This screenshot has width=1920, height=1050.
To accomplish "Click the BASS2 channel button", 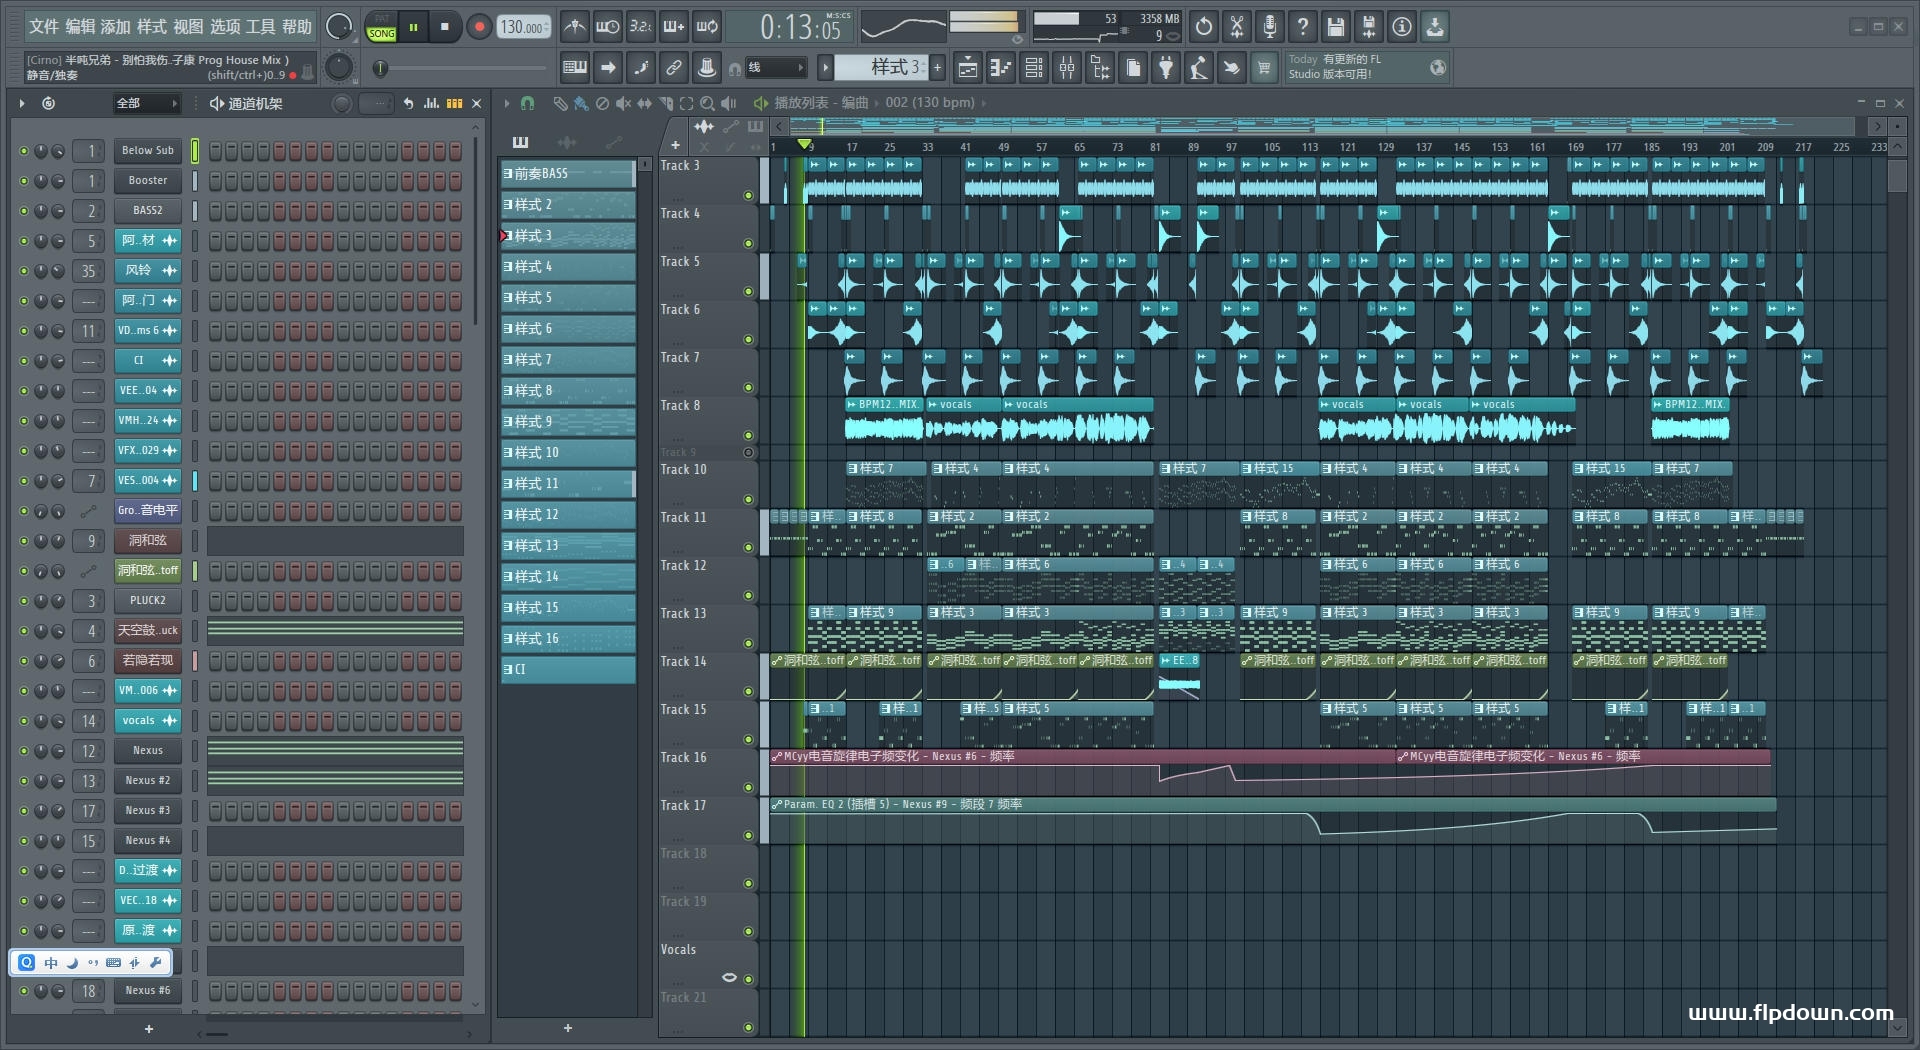I will tap(147, 211).
